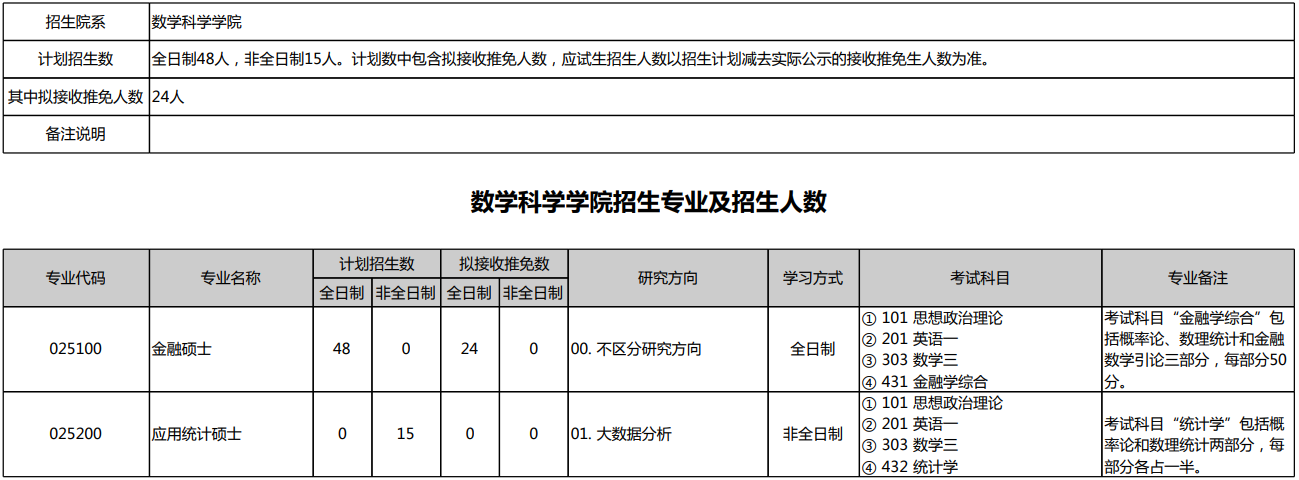Select the 24人 value cell
Image resolution: width=1299 pixels, height=480 pixels.
point(168,97)
